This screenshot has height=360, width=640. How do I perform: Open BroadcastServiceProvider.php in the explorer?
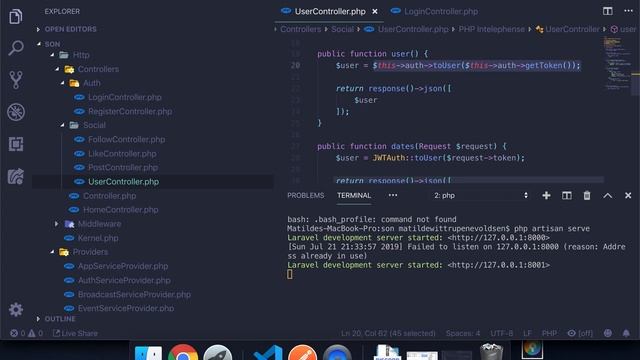pos(134,294)
